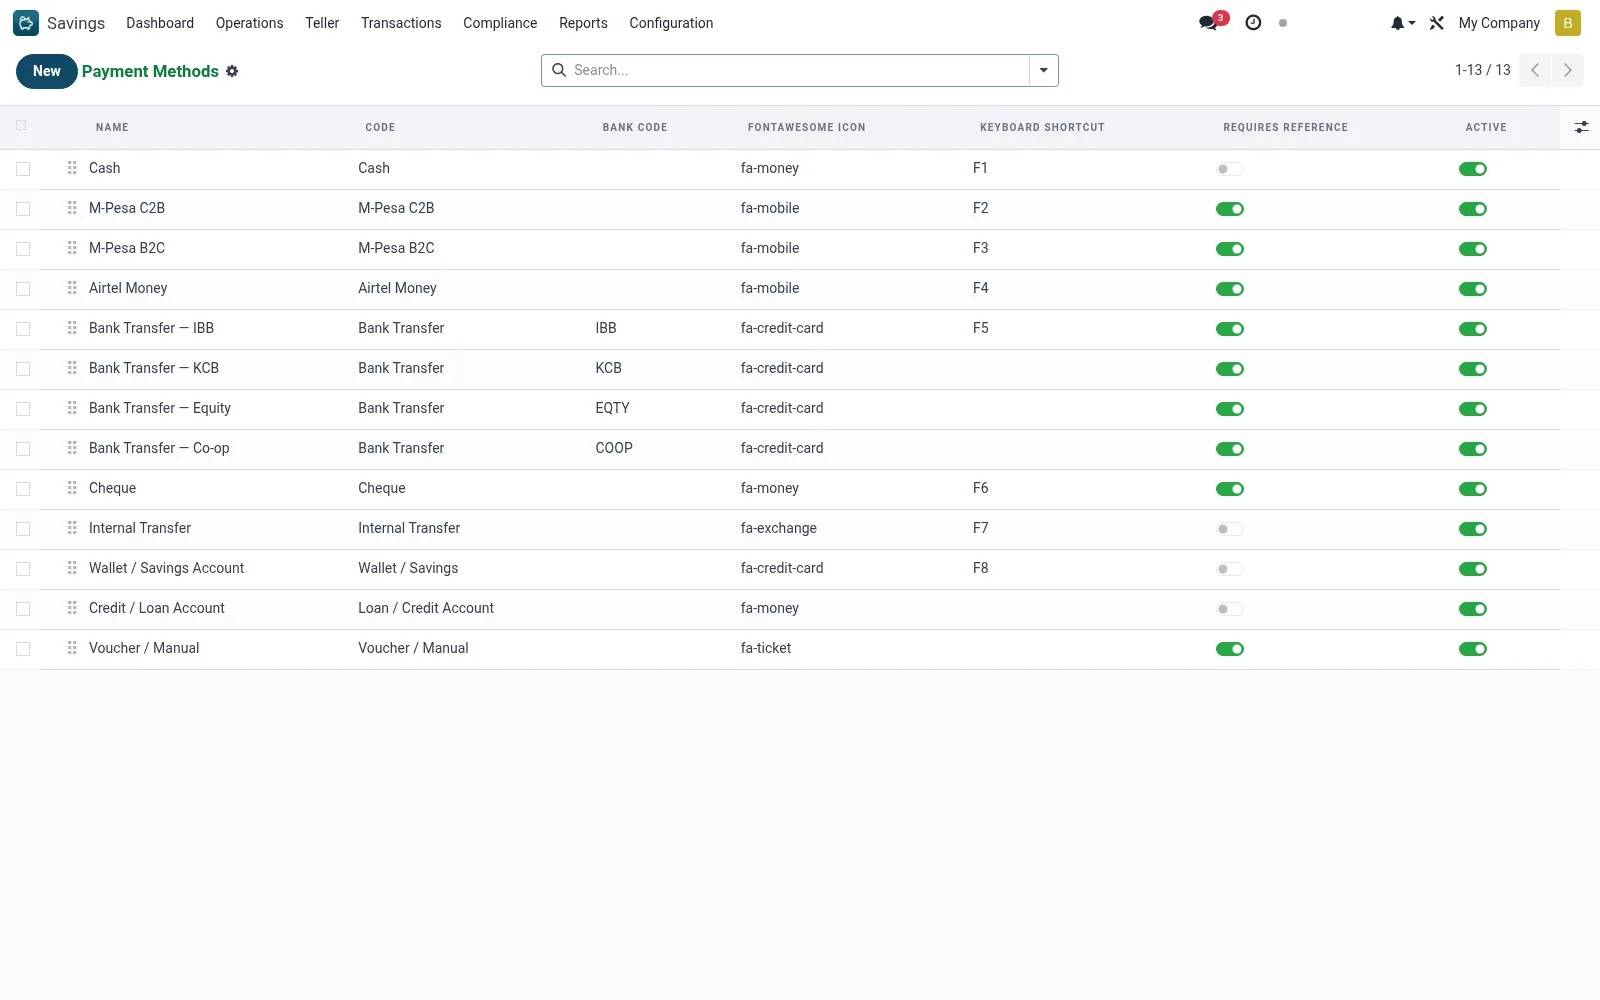Open the debug tools wrench icon

[1437, 23]
